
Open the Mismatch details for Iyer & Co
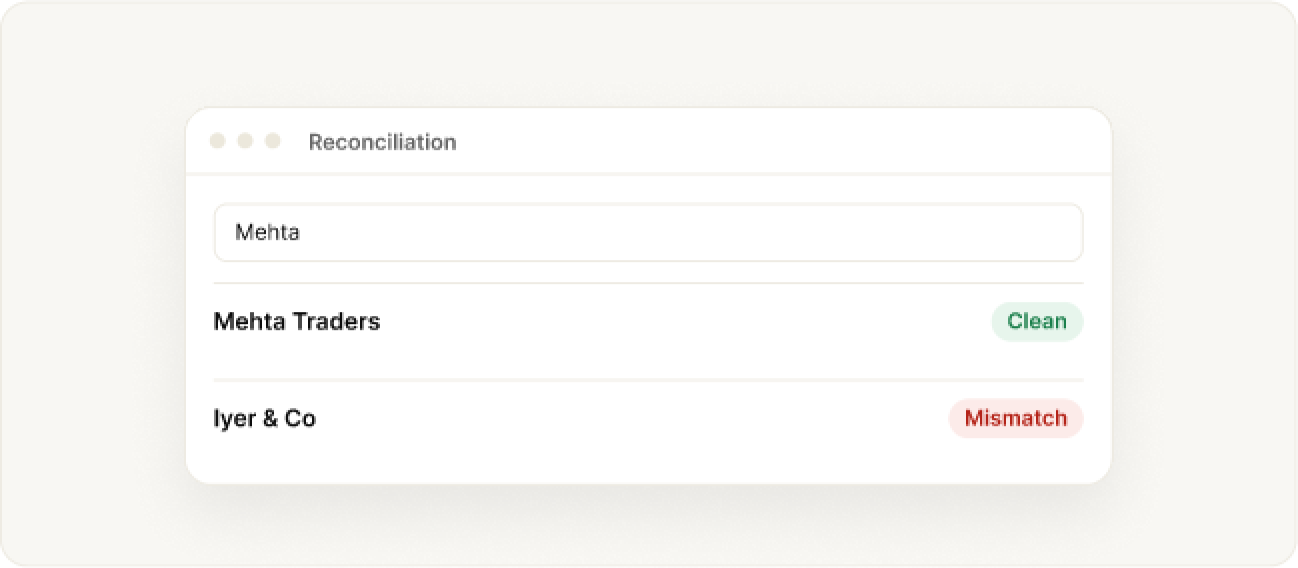1016,418
